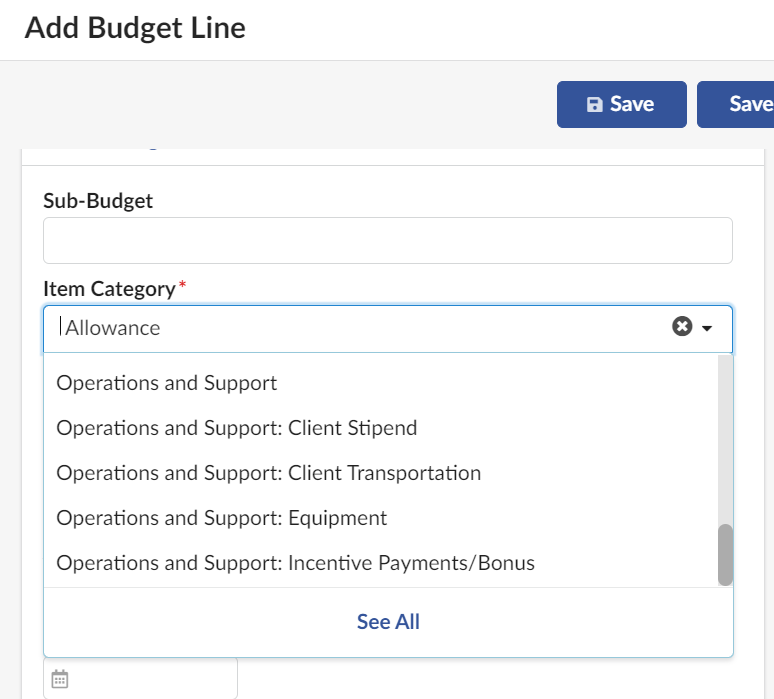Click the Item Category combo box field
The image size is (774, 699).
(x=360, y=328)
